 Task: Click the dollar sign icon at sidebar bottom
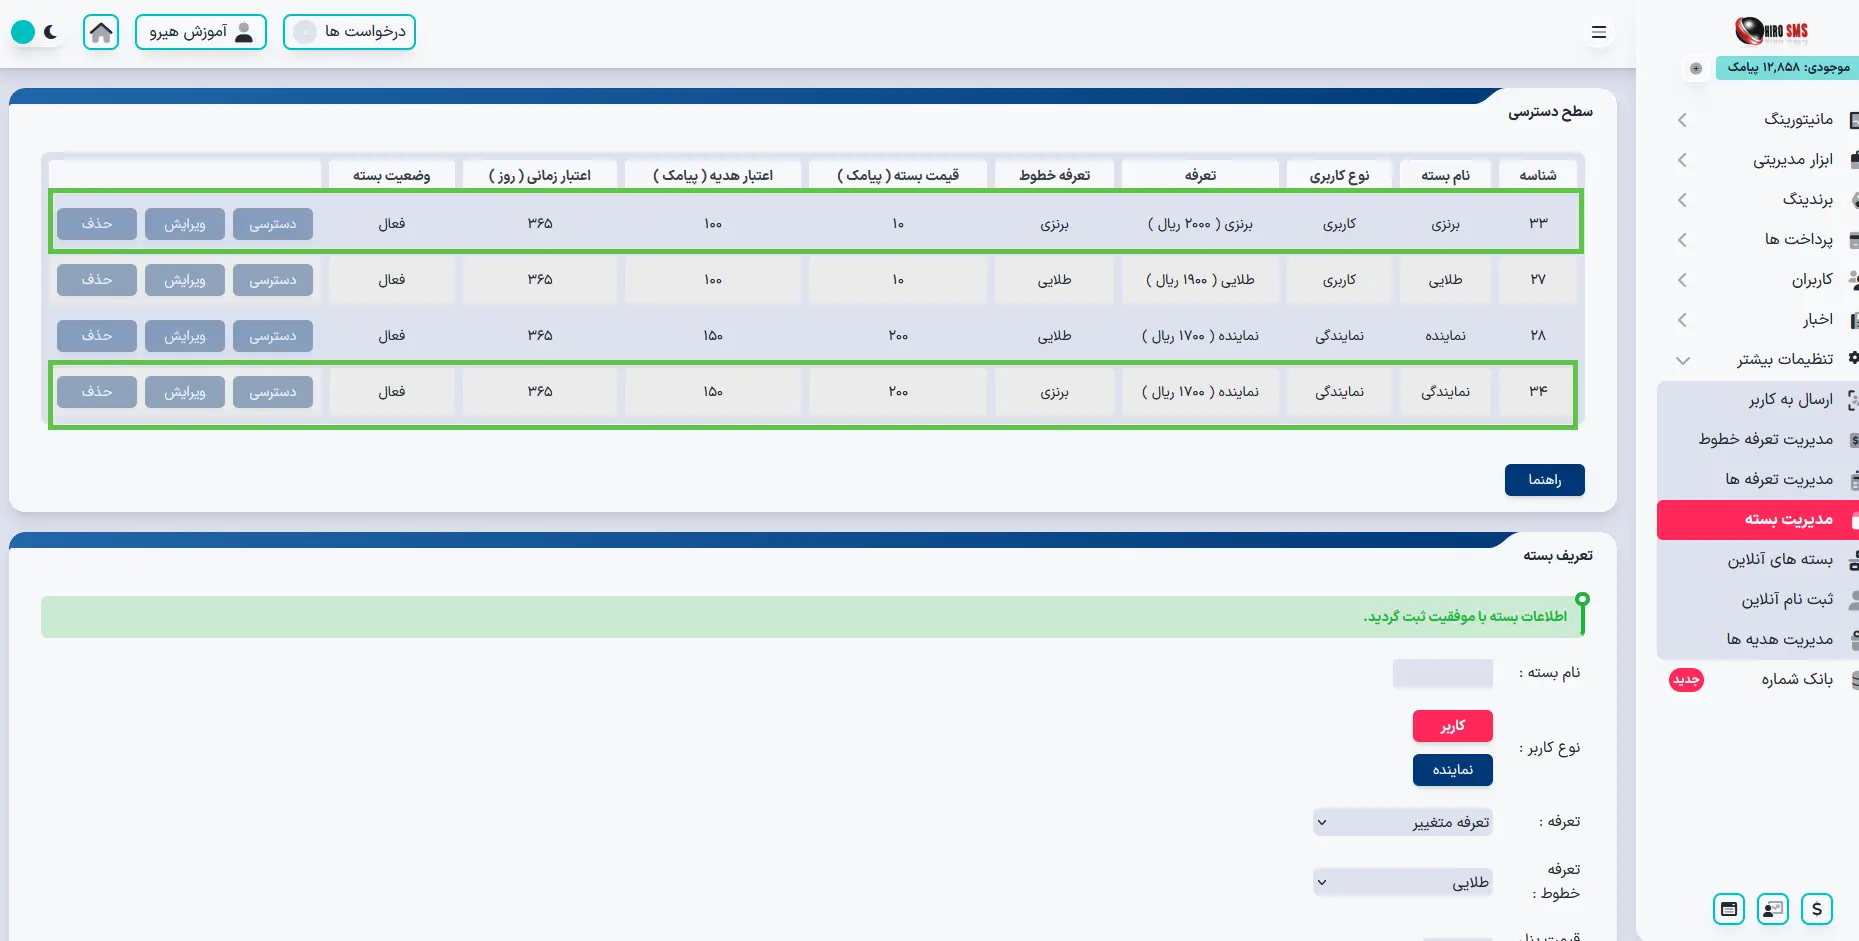[1816, 908]
